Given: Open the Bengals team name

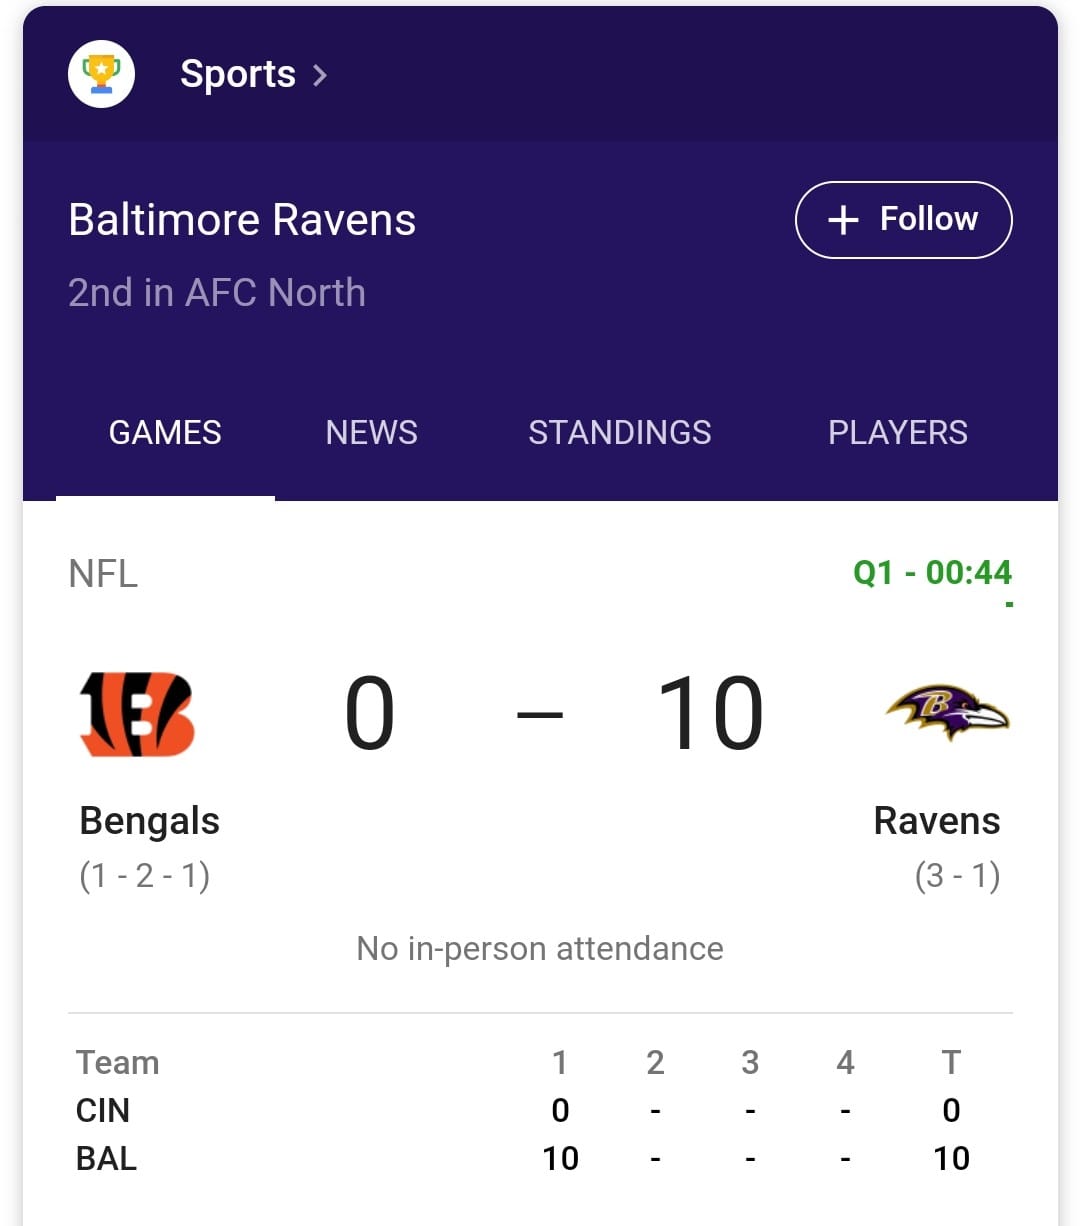Looking at the screenshot, I should tap(149, 821).
